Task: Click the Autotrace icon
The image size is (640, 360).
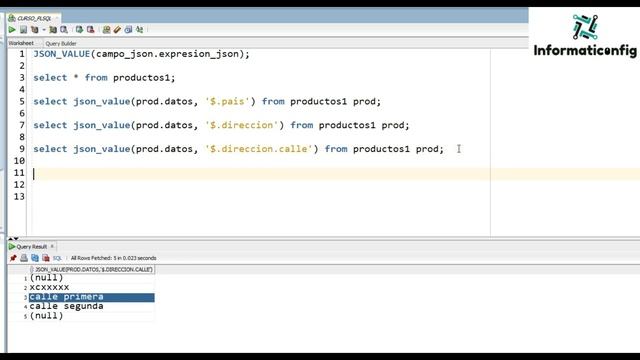Action: click(x=53, y=29)
